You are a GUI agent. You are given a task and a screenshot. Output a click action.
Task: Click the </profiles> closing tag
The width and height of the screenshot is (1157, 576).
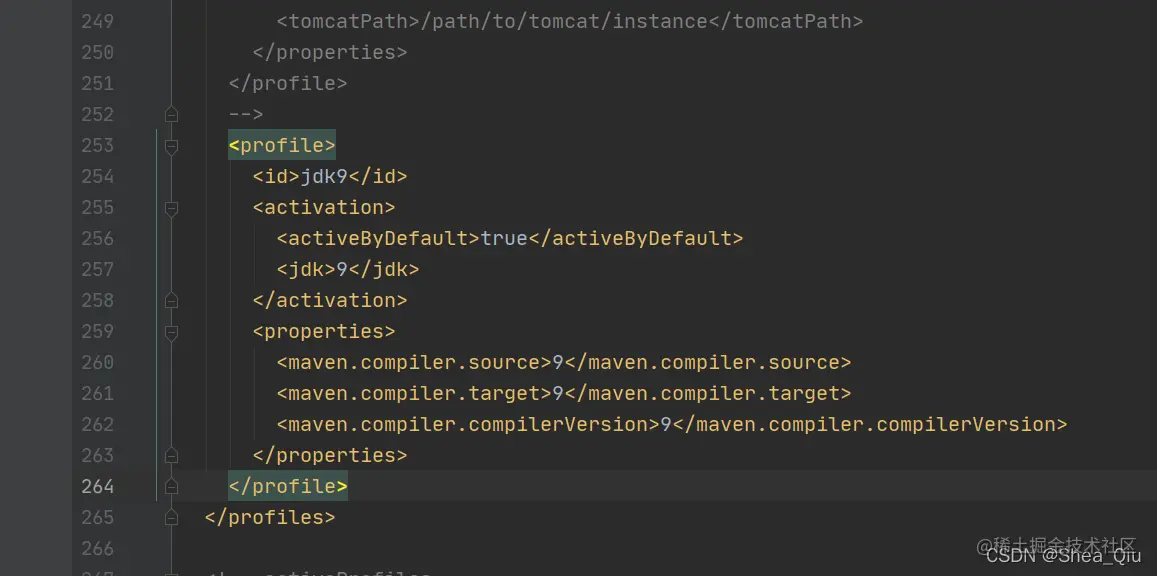(x=270, y=518)
